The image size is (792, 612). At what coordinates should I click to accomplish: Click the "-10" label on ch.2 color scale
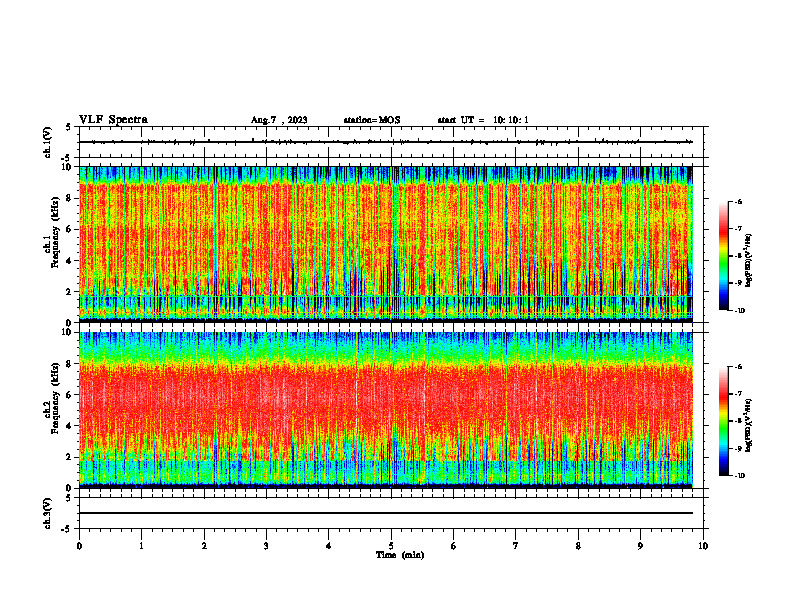coord(739,476)
